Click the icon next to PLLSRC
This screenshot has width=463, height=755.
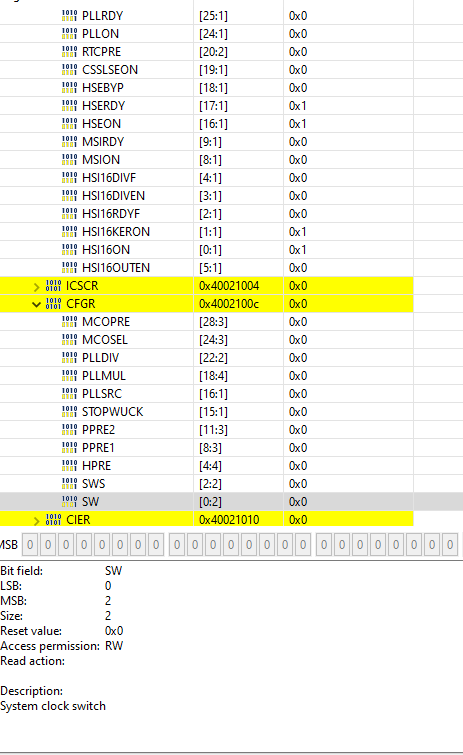coord(69,394)
